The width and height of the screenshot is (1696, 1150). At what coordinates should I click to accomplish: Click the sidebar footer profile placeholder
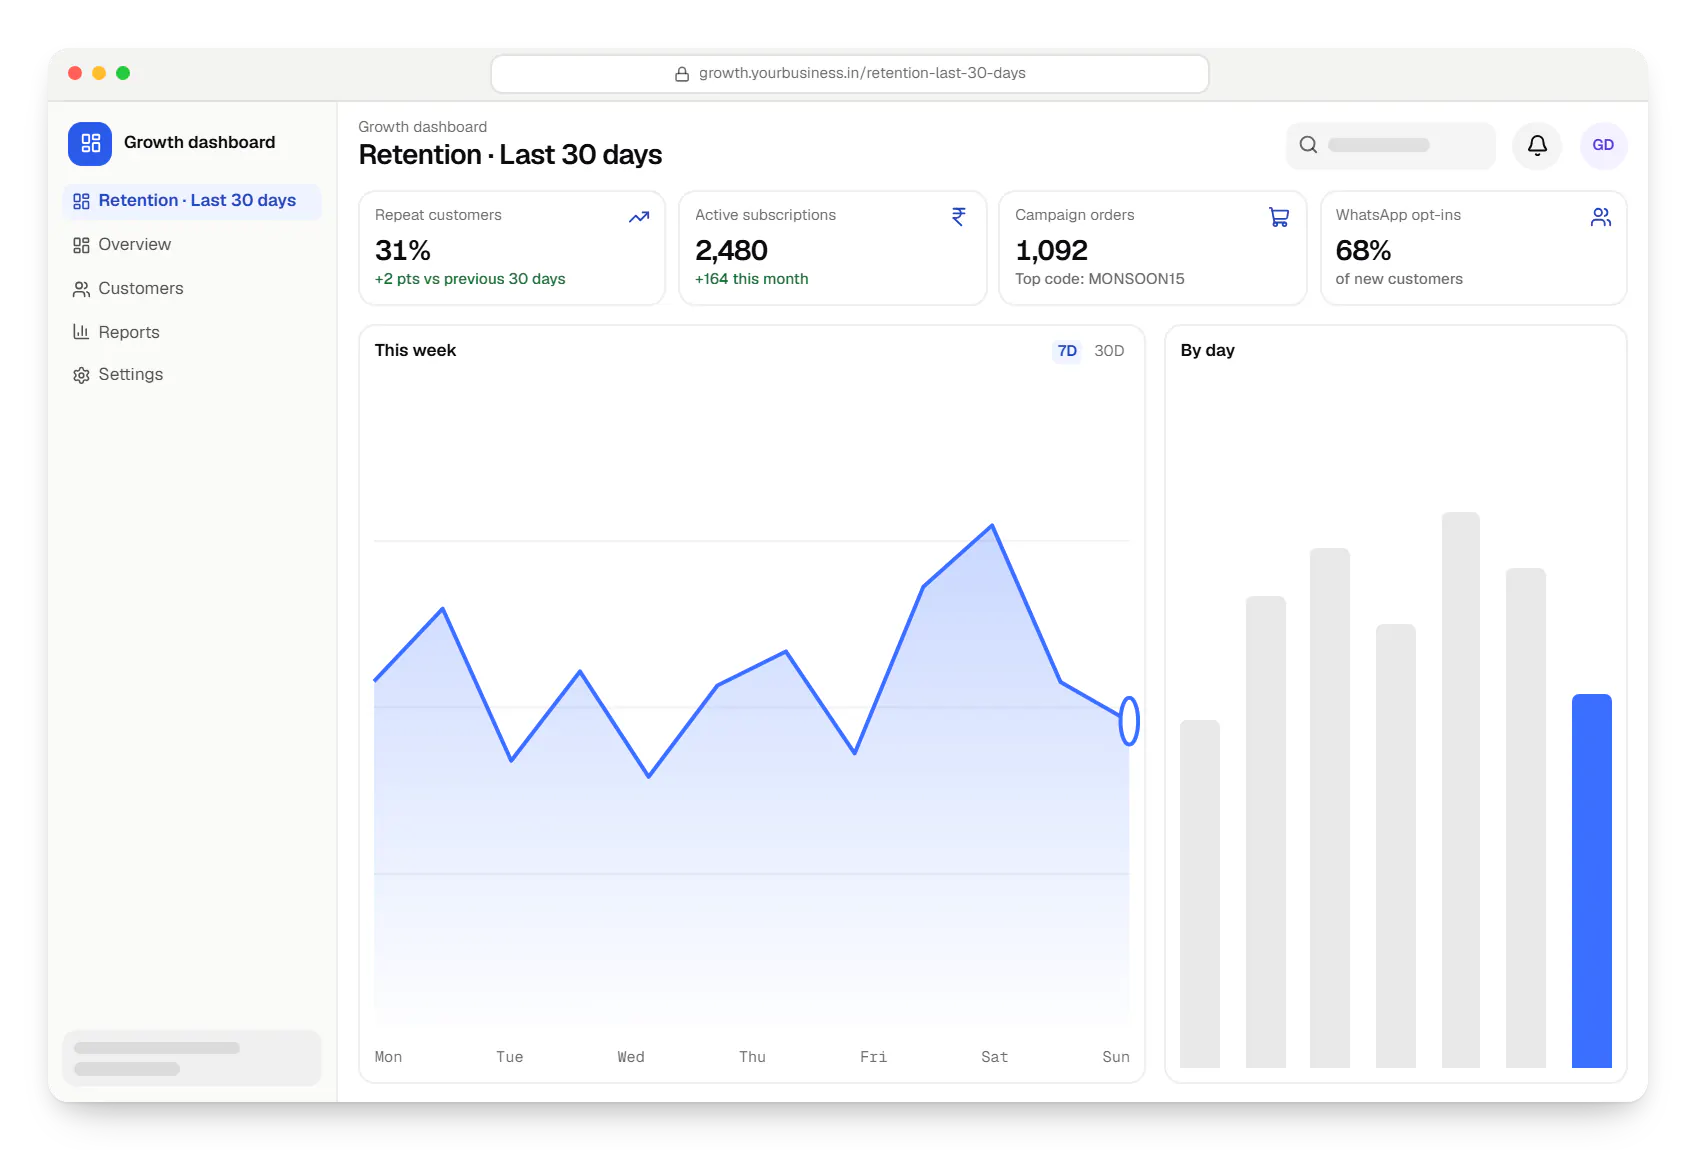(x=192, y=1058)
